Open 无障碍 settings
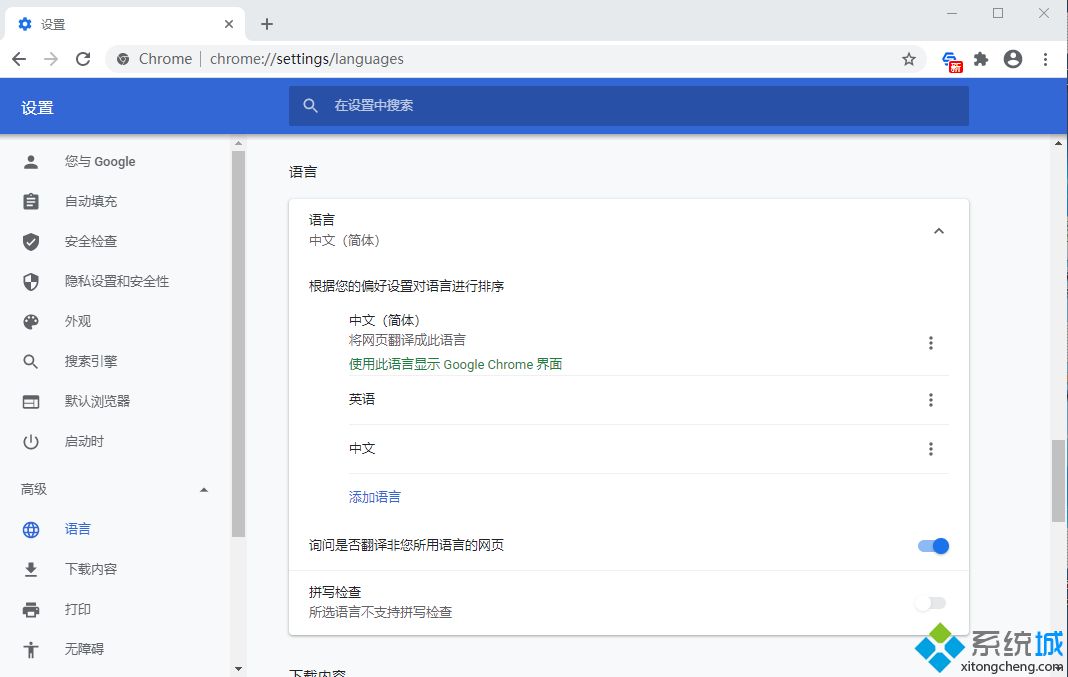1068x677 pixels. pyautogui.click(x=84, y=649)
